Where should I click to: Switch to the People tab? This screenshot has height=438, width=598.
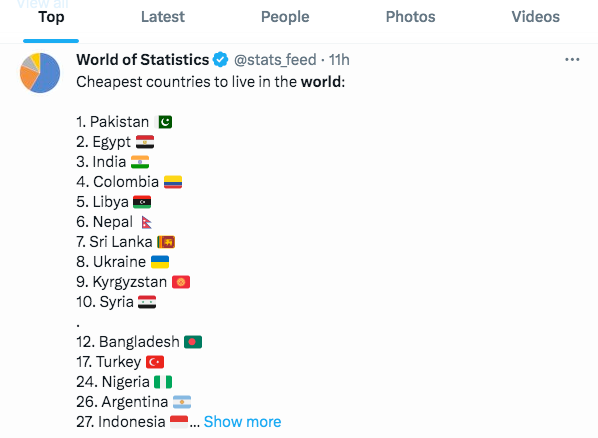(x=285, y=17)
